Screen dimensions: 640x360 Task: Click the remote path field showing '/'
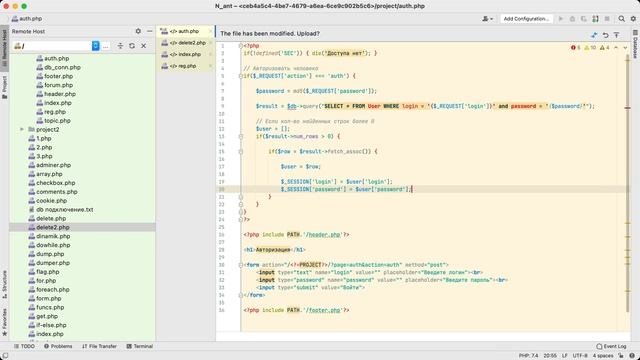[52, 46]
